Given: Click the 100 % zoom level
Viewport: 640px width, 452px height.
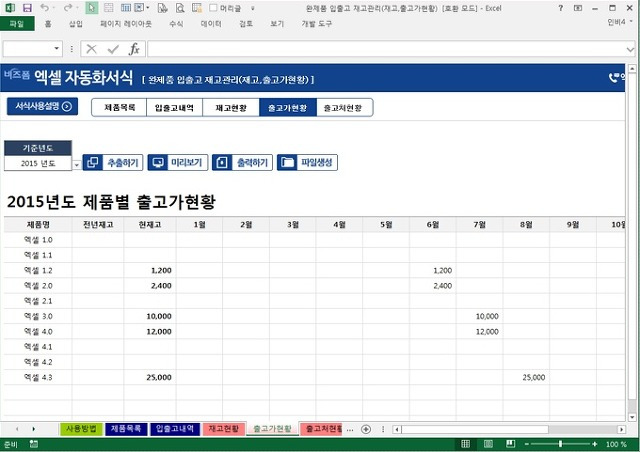Looking at the screenshot, I should (616, 444).
